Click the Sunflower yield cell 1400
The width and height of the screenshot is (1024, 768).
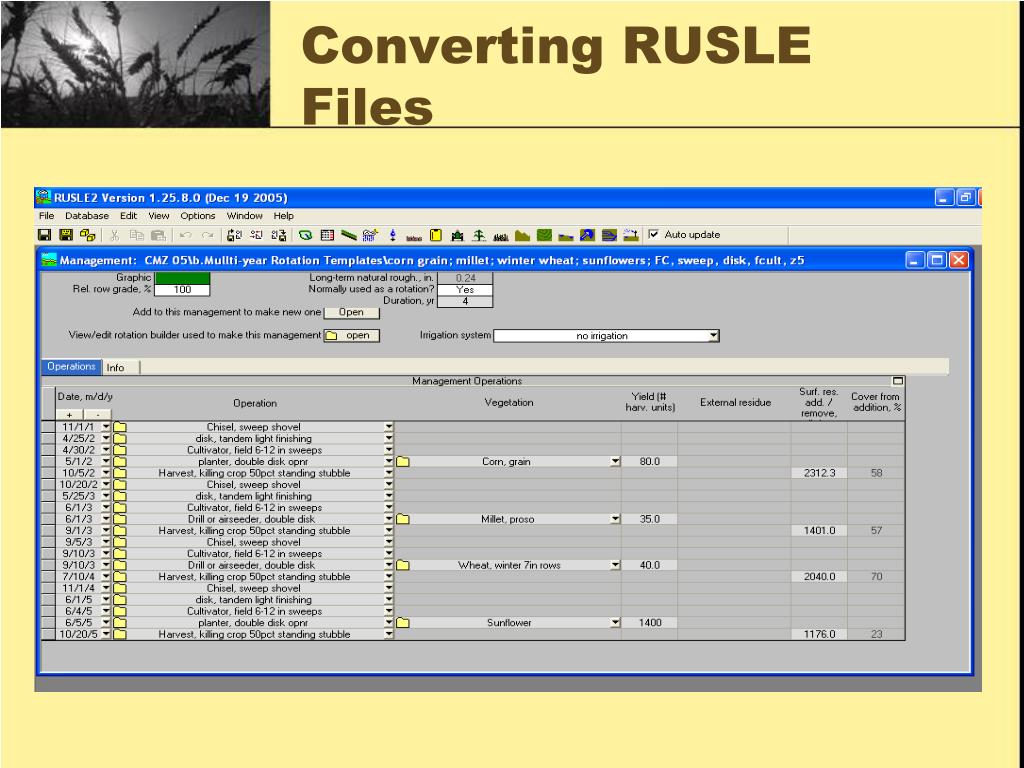click(650, 623)
